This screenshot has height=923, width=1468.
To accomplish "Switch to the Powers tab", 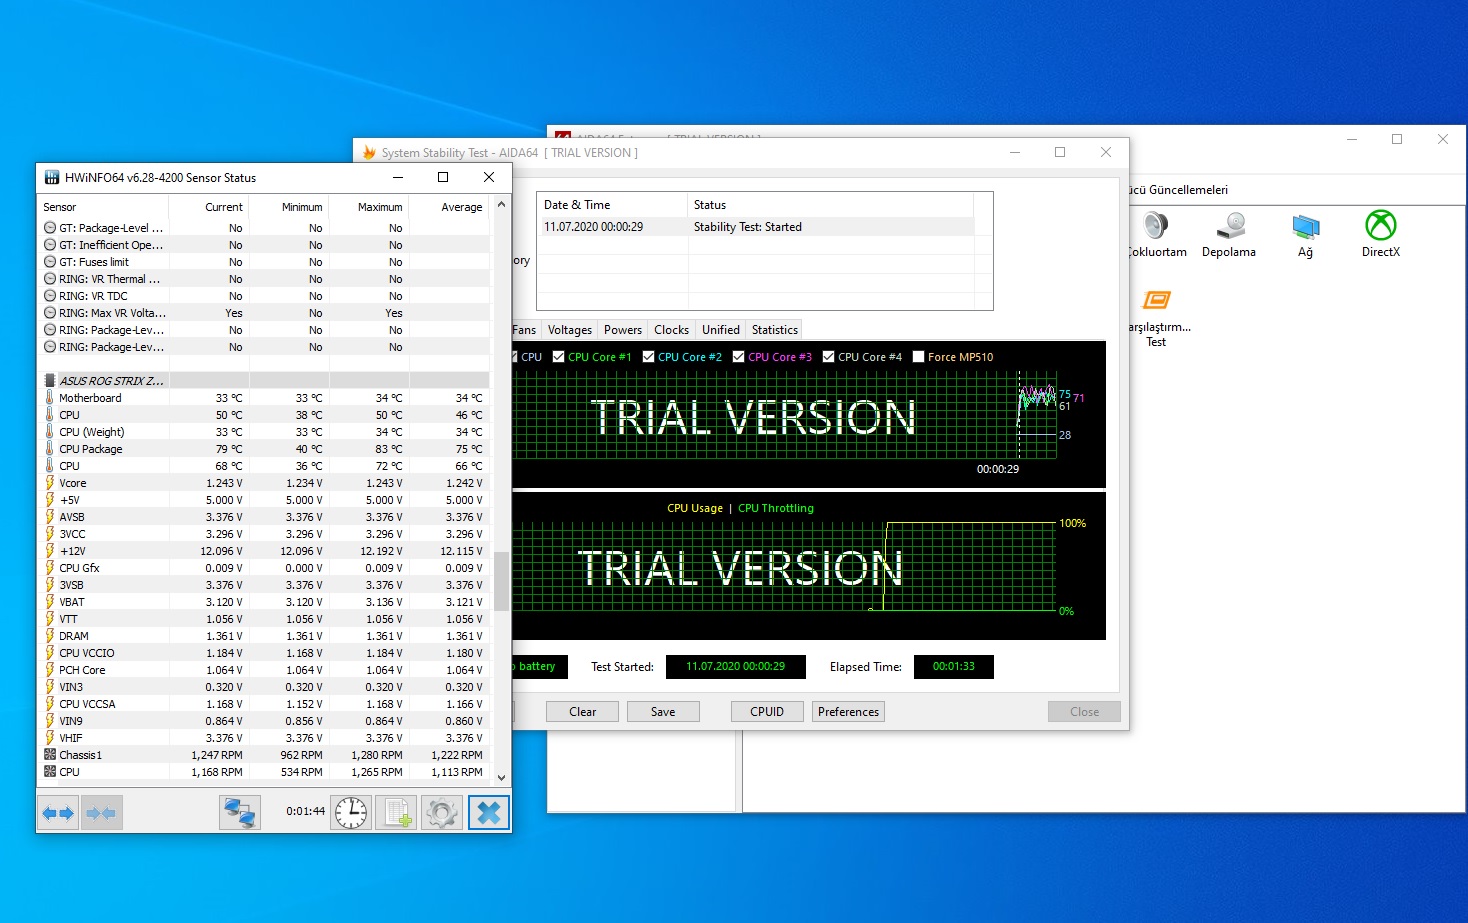I will [x=623, y=329].
